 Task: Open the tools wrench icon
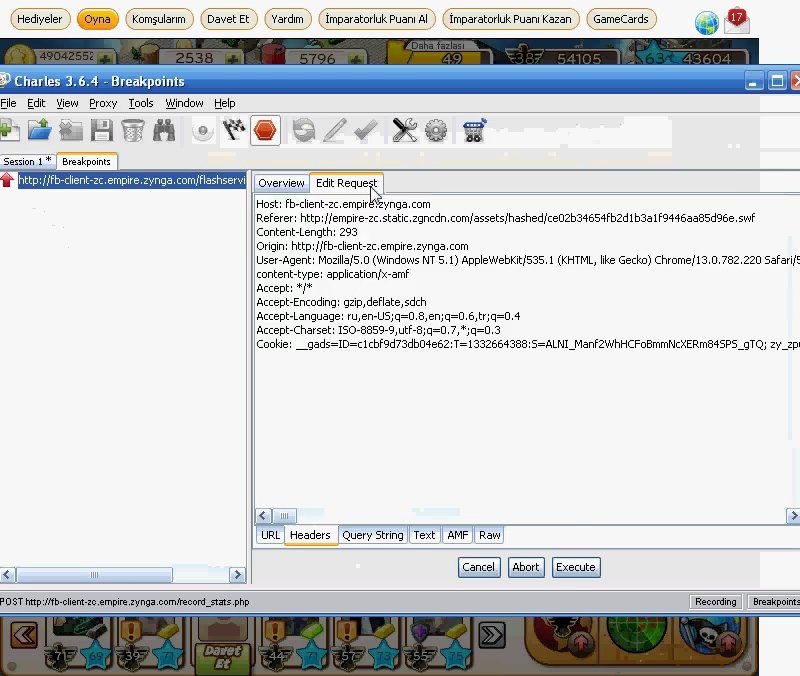pos(404,131)
